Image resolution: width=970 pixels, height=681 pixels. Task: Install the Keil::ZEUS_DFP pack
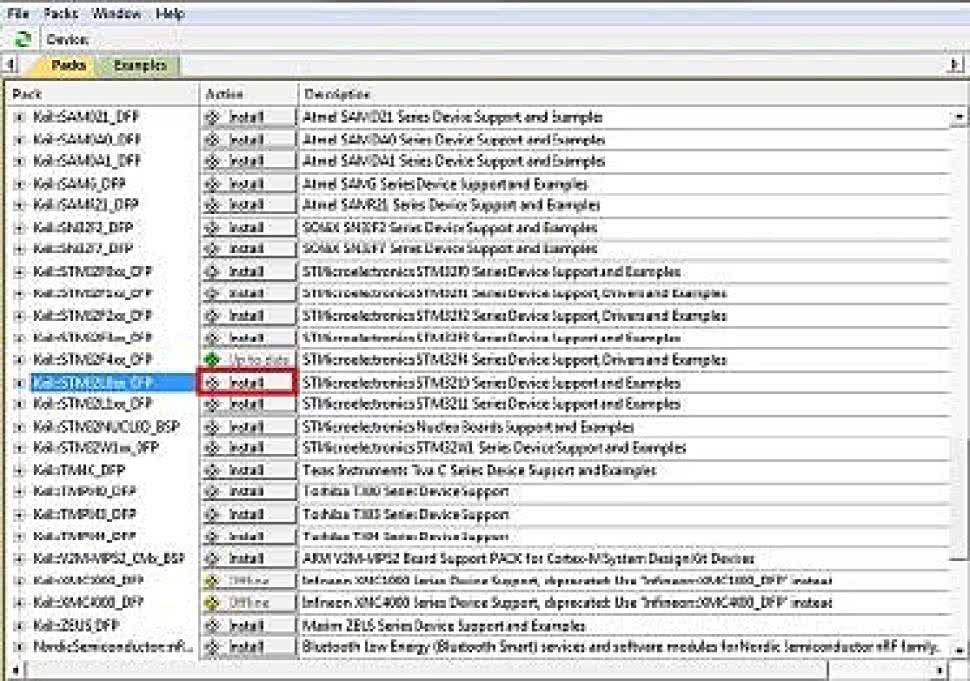pos(247,625)
